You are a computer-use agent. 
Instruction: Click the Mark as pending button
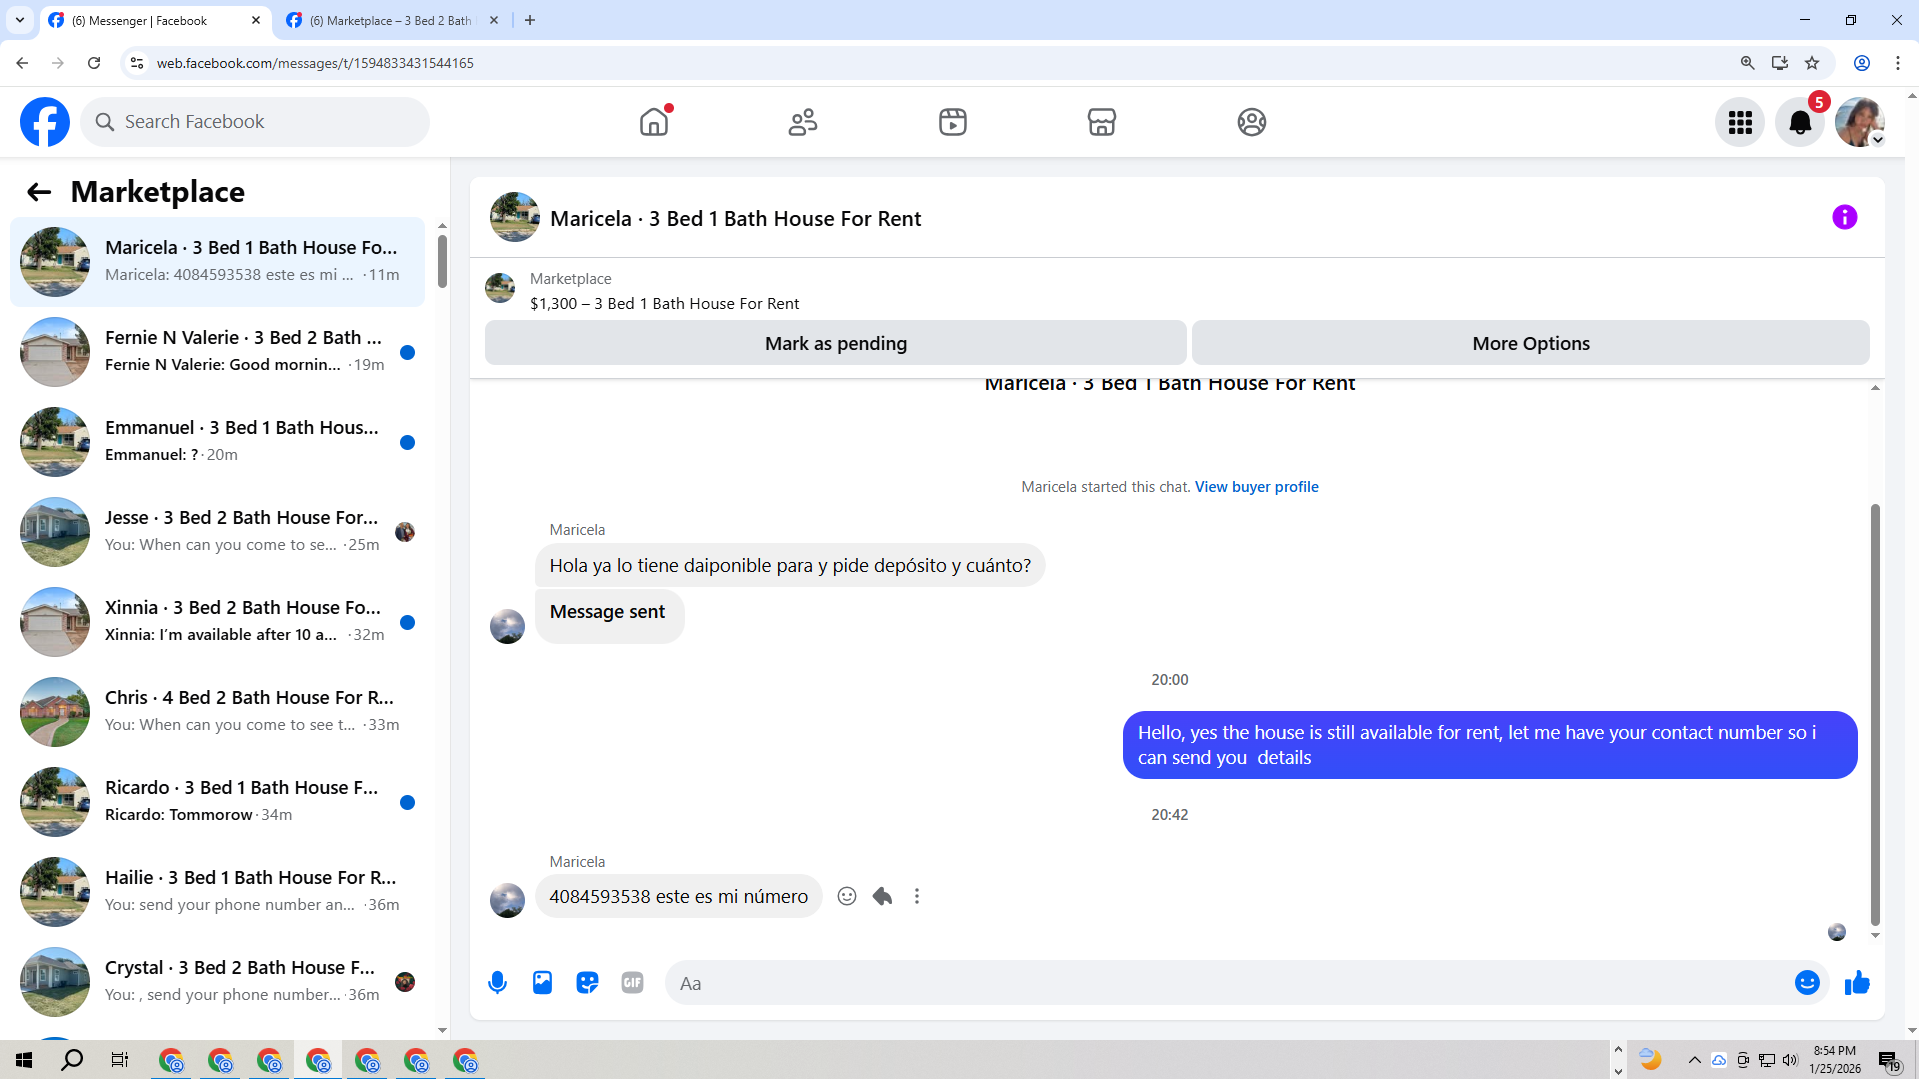(x=836, y=343)
